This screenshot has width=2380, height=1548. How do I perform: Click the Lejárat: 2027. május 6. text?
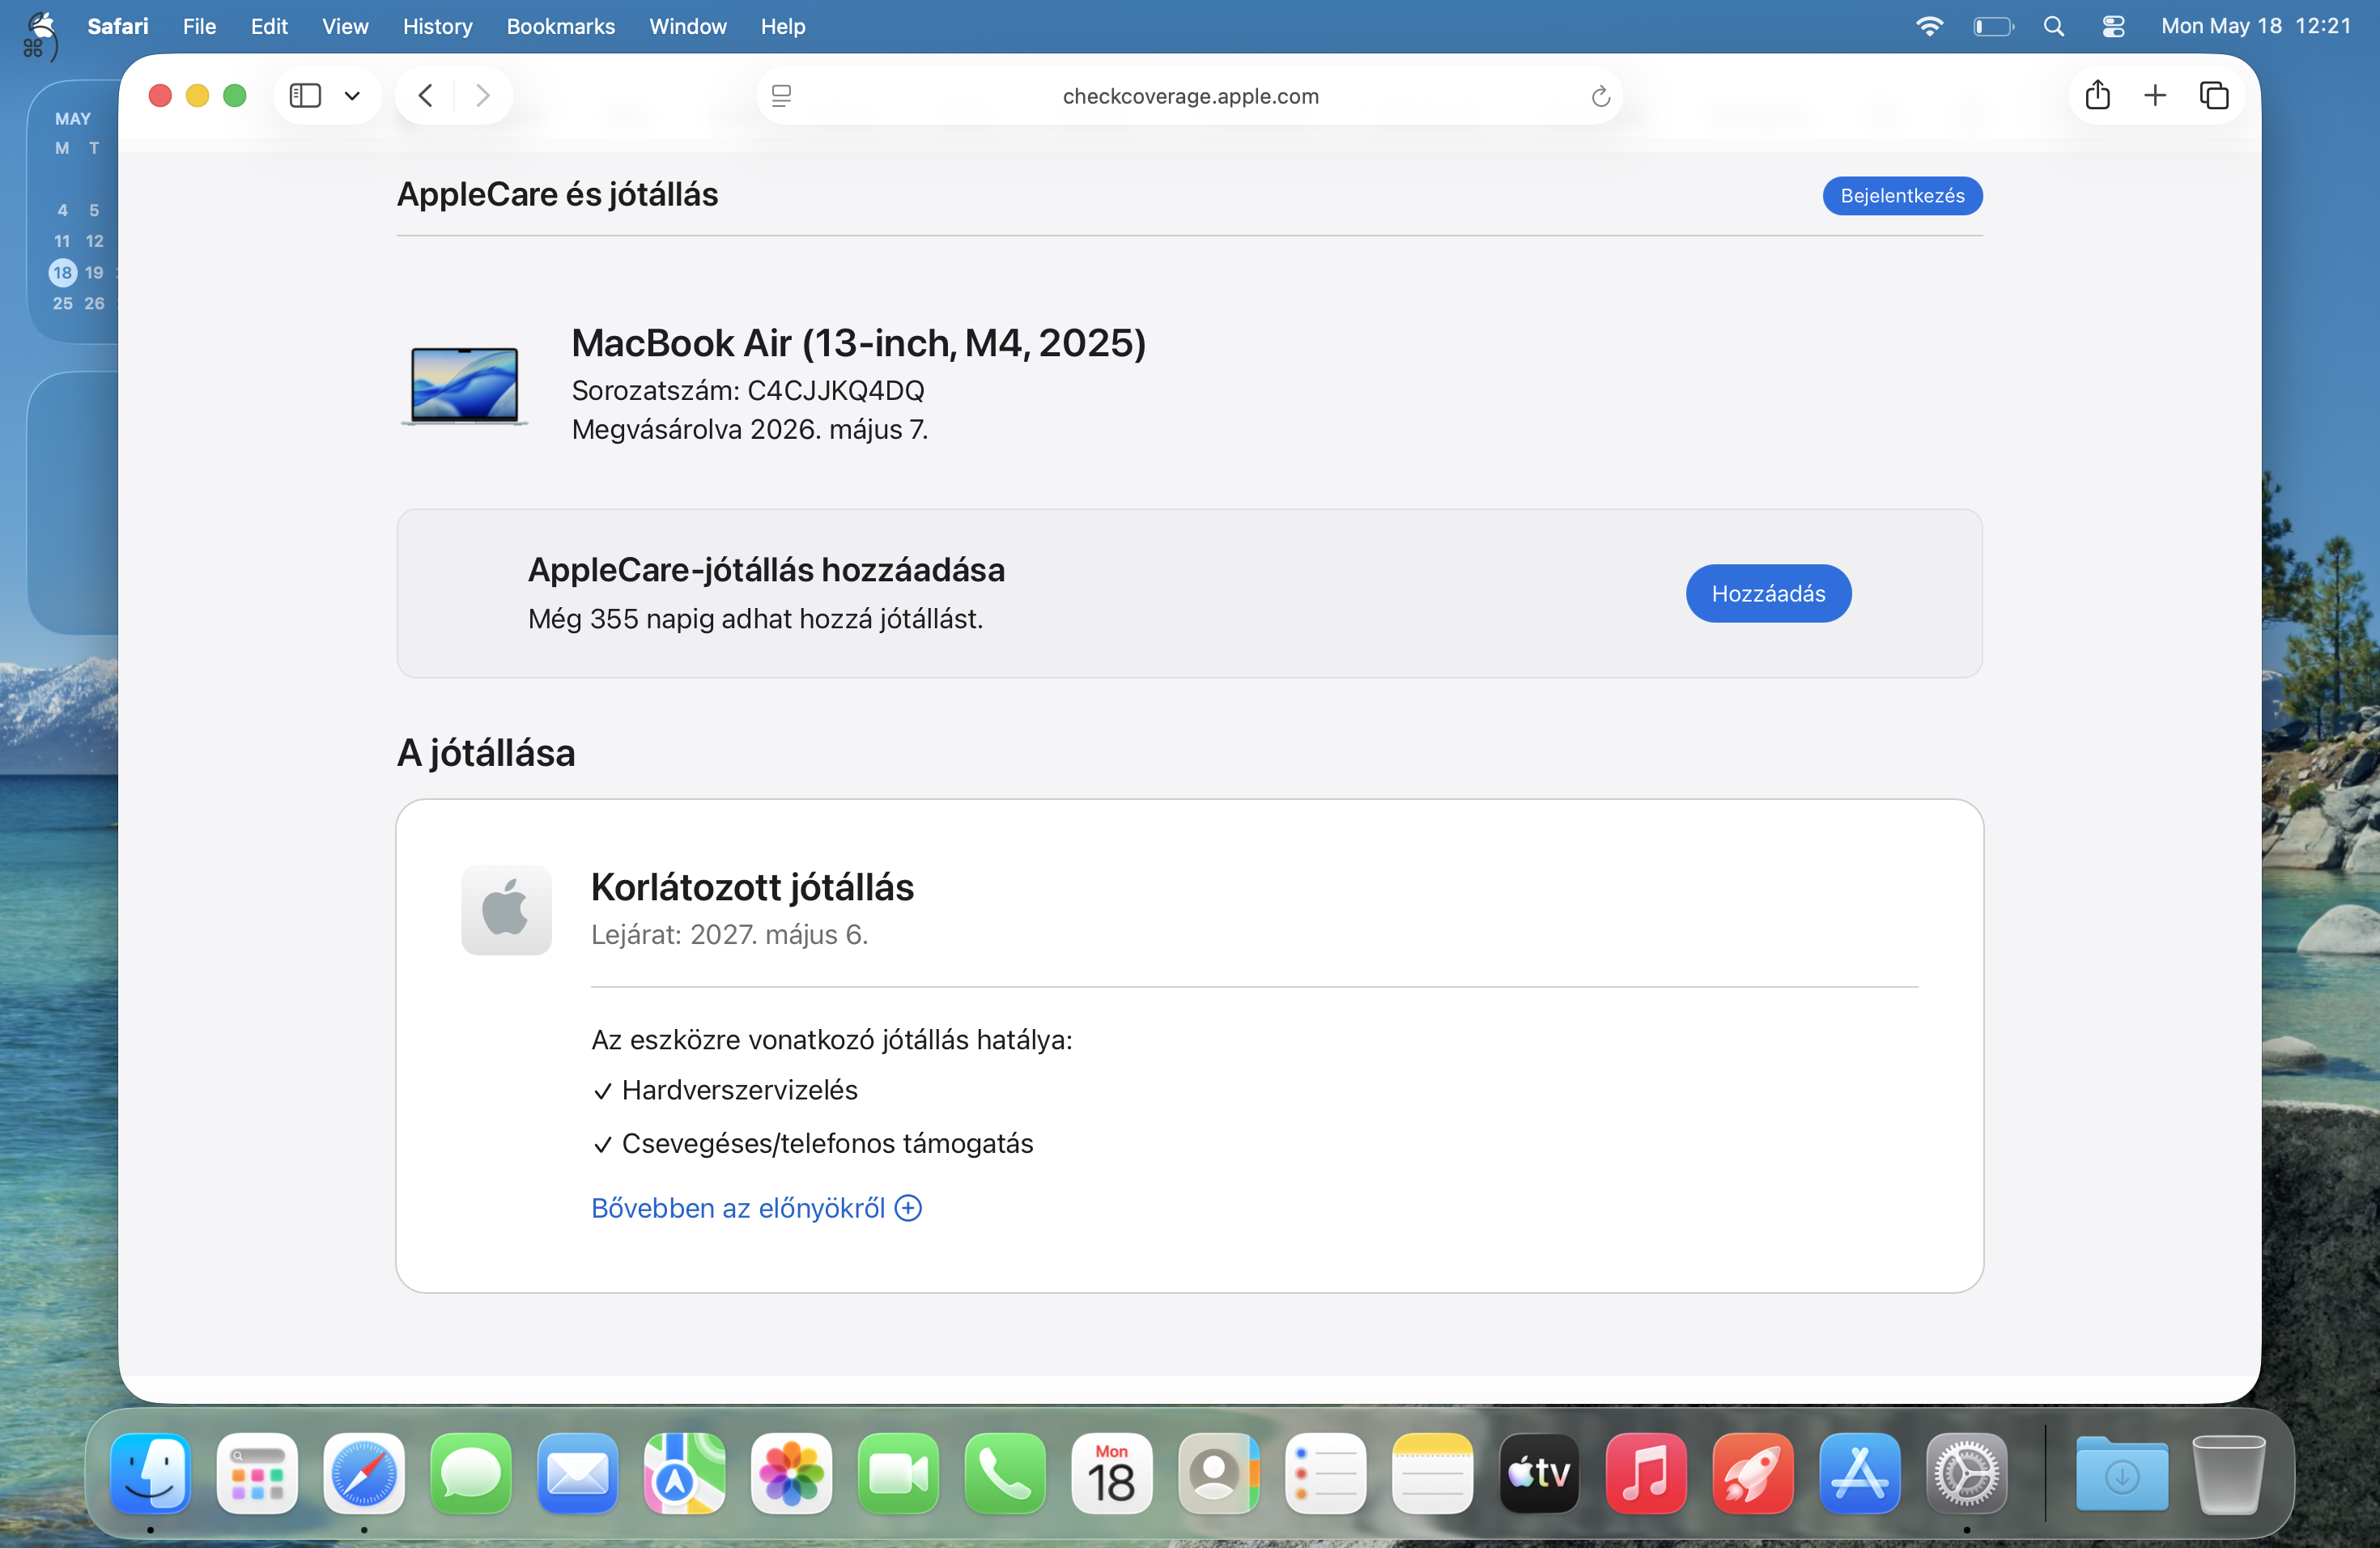click(729, 934)
